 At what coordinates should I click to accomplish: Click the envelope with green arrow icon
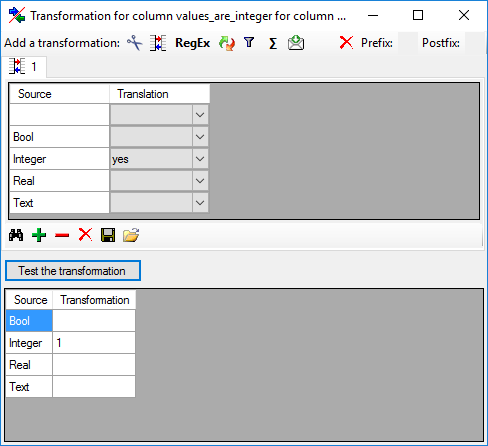[296, 43]
